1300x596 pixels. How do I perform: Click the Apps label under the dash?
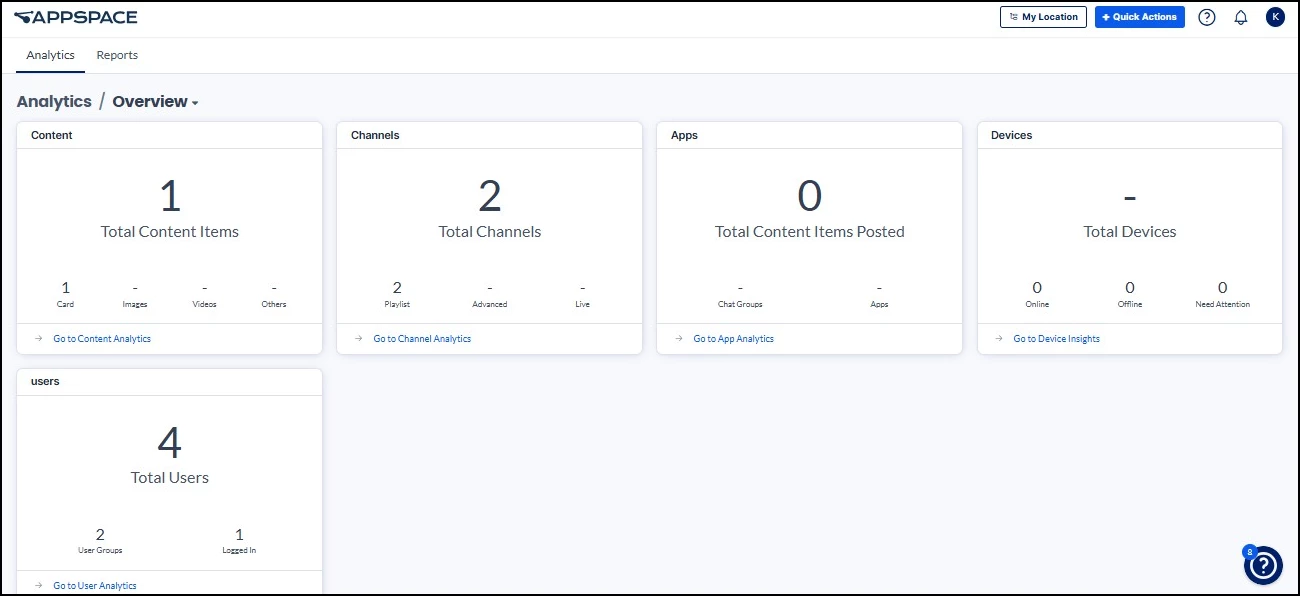879,304
